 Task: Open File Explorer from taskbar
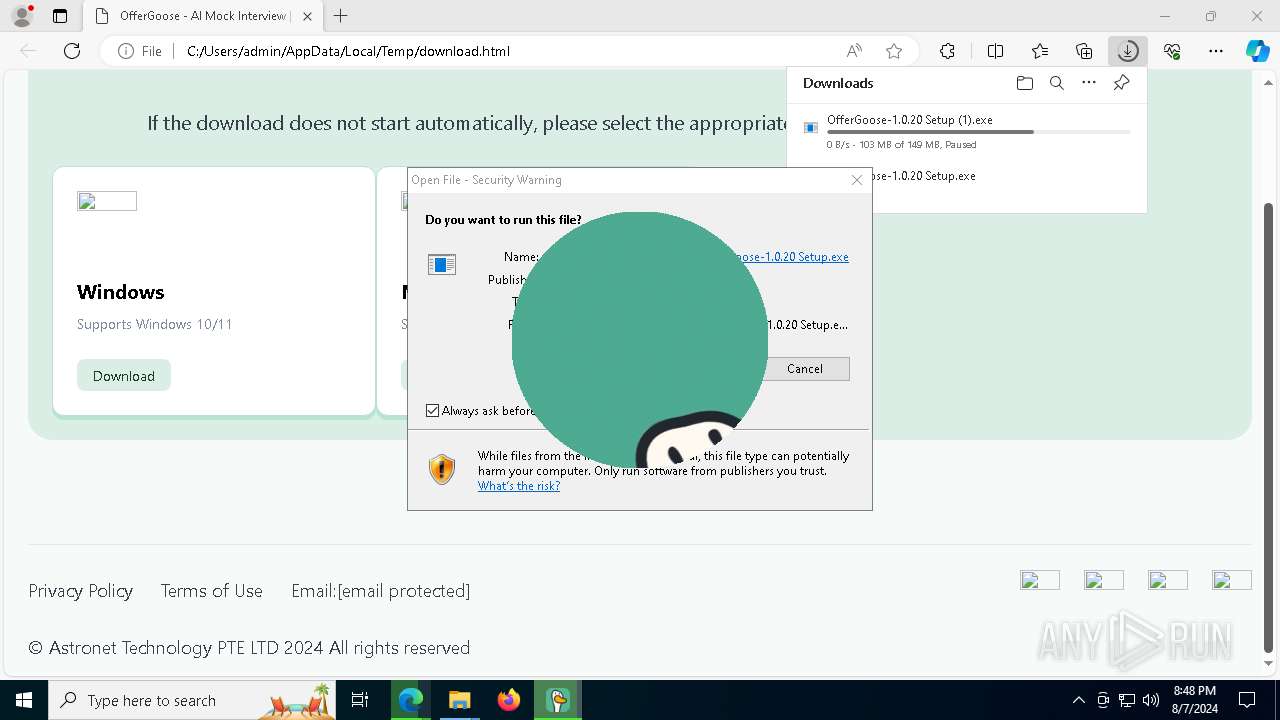click(459, 700)
